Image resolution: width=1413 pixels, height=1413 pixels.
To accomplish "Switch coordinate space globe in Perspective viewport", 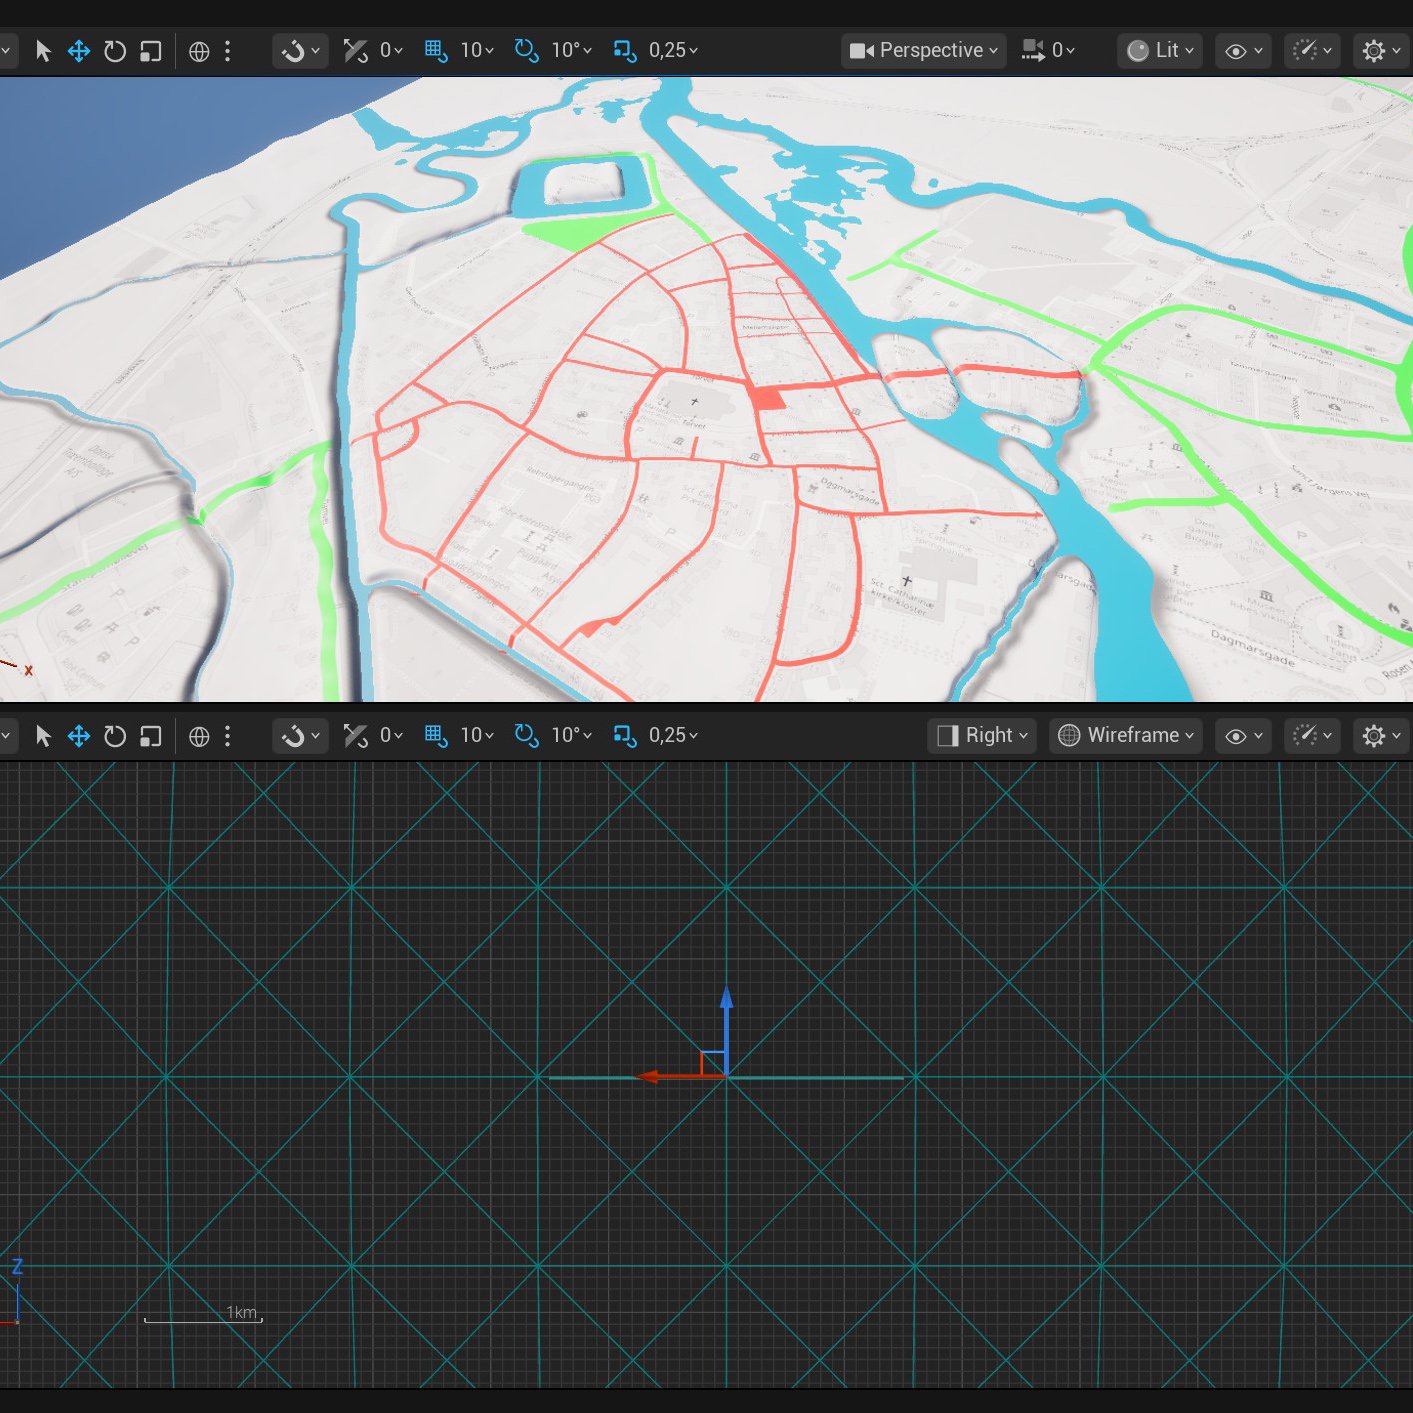I will (x=199, y=51).
